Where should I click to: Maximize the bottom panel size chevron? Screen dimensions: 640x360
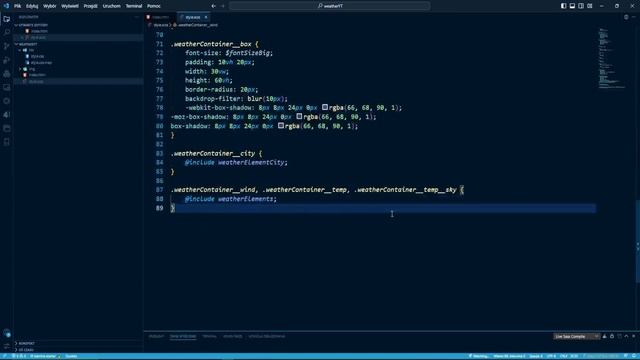(627, 336)
